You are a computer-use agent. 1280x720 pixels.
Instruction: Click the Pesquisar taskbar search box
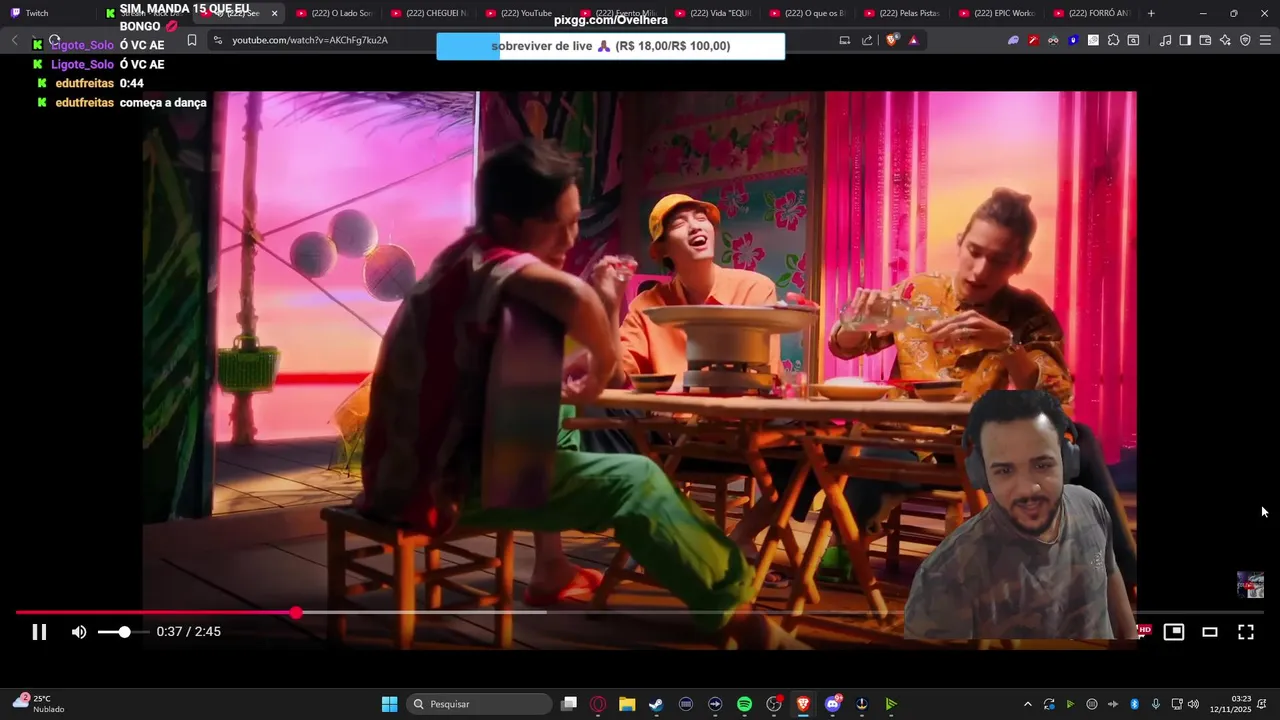[x=480, y=704]
